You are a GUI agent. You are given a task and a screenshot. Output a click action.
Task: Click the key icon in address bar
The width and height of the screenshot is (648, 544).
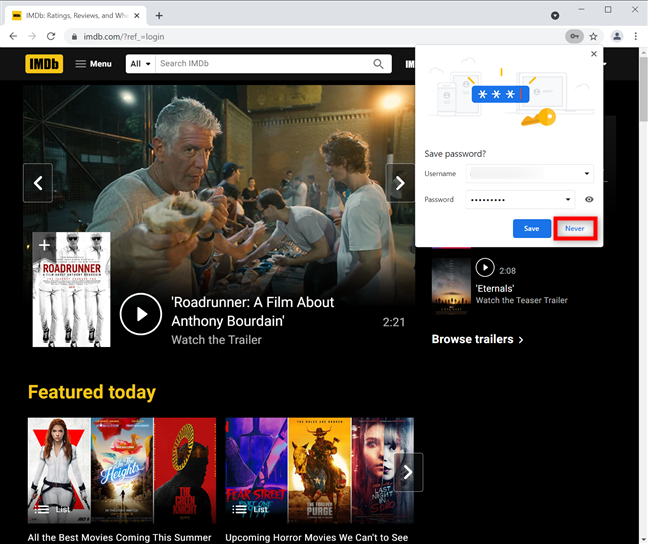coord(574,36)
